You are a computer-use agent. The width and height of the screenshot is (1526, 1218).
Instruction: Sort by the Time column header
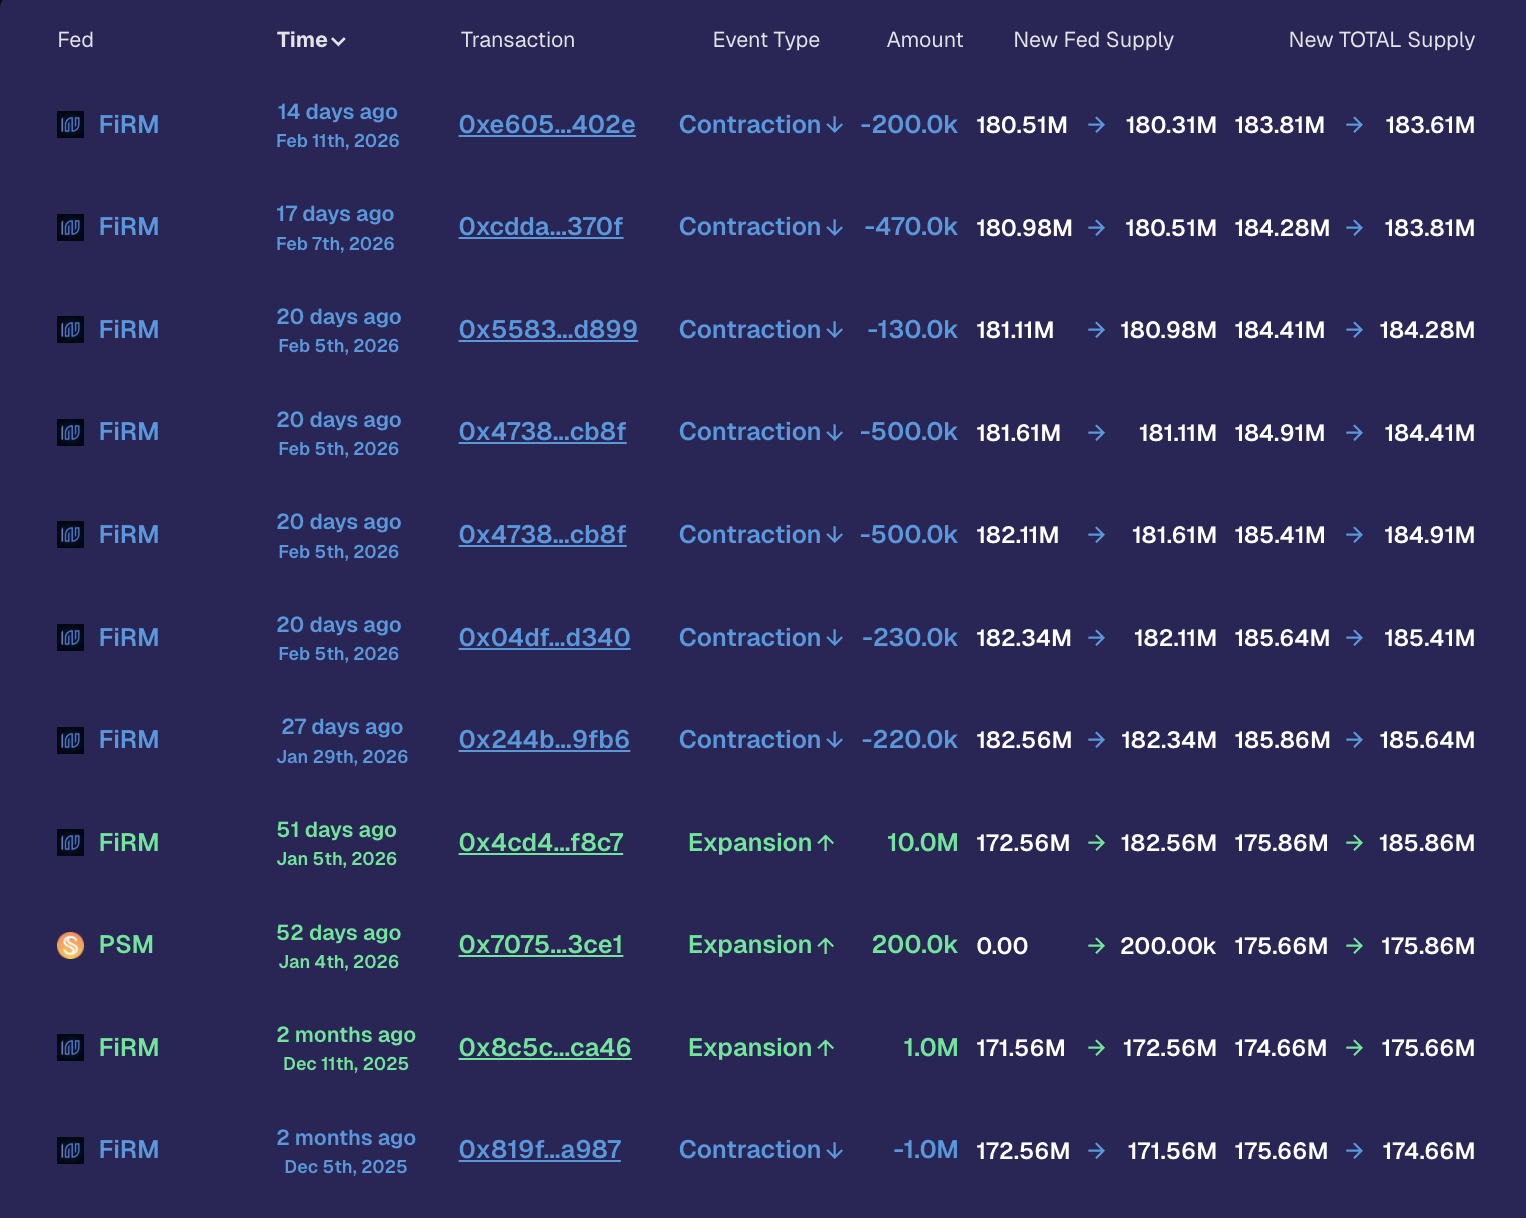pyautogui.click(x=302, y=40)
